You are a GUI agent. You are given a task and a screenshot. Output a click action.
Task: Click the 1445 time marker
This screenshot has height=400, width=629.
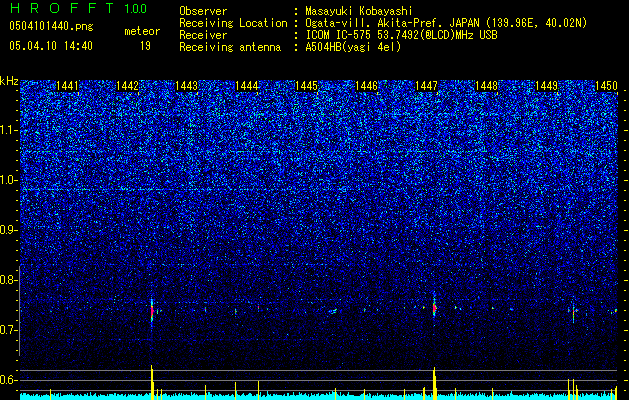point(306,86)
